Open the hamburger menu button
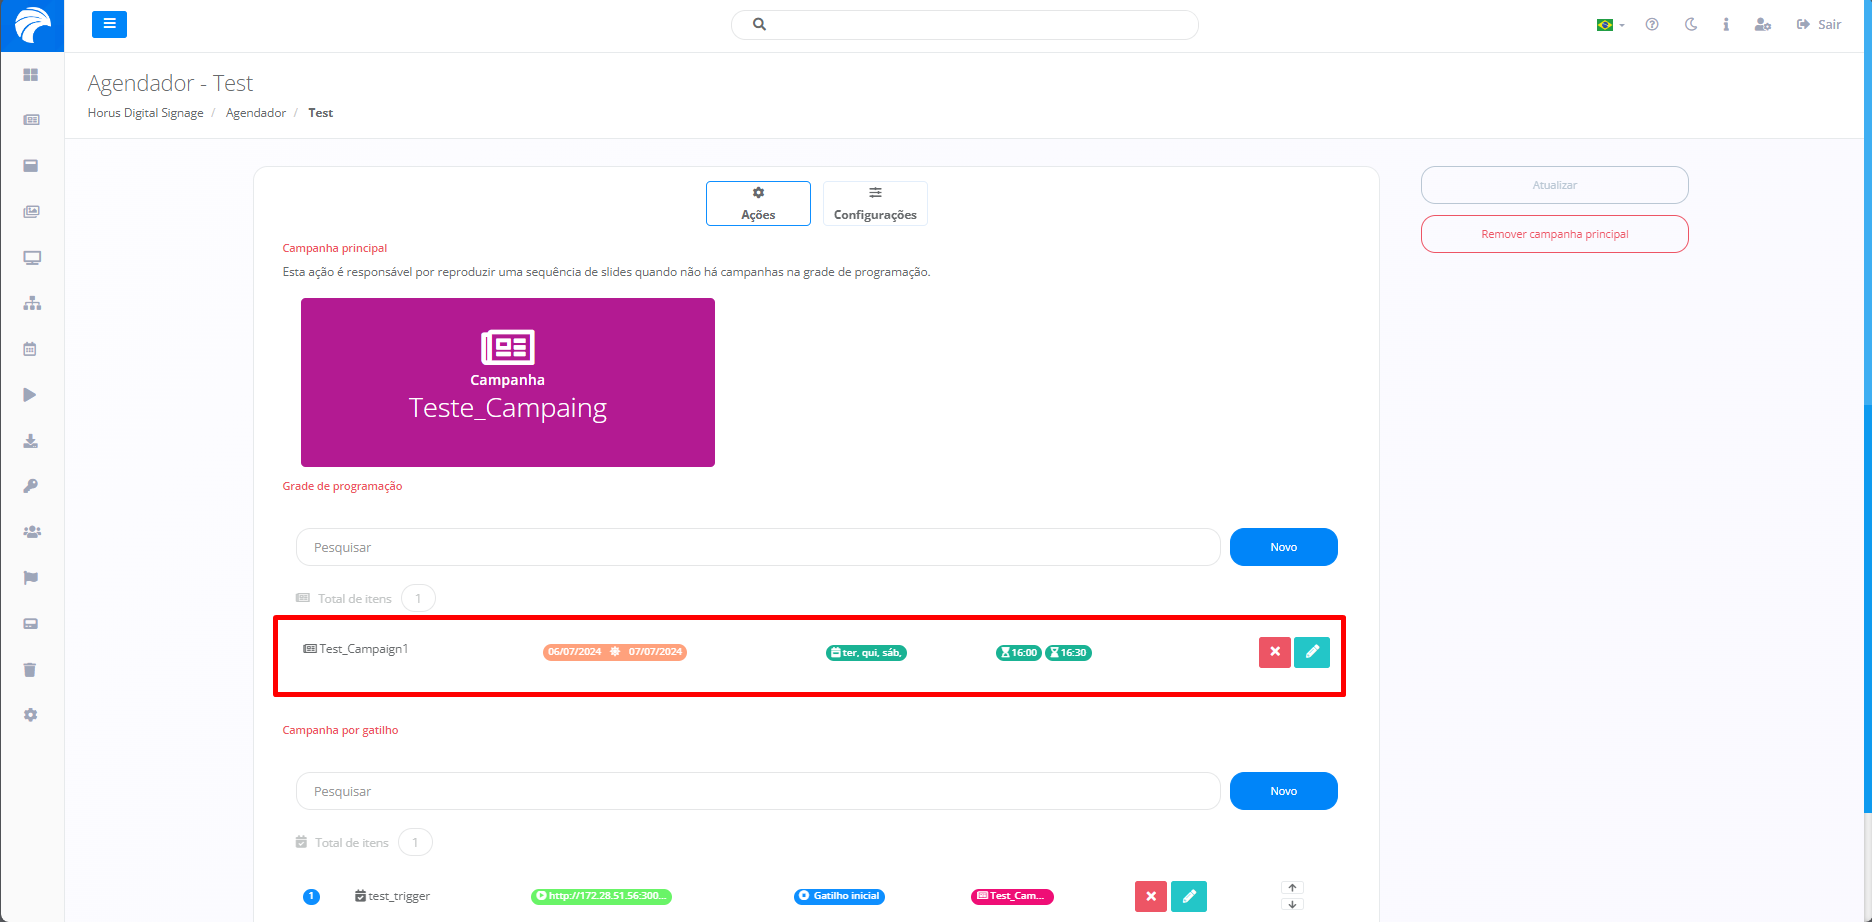 point(109,24)
